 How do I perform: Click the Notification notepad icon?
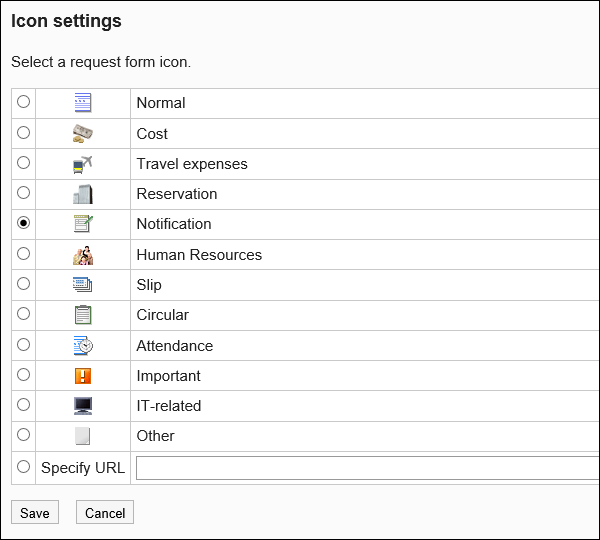[x=83, y=224]
